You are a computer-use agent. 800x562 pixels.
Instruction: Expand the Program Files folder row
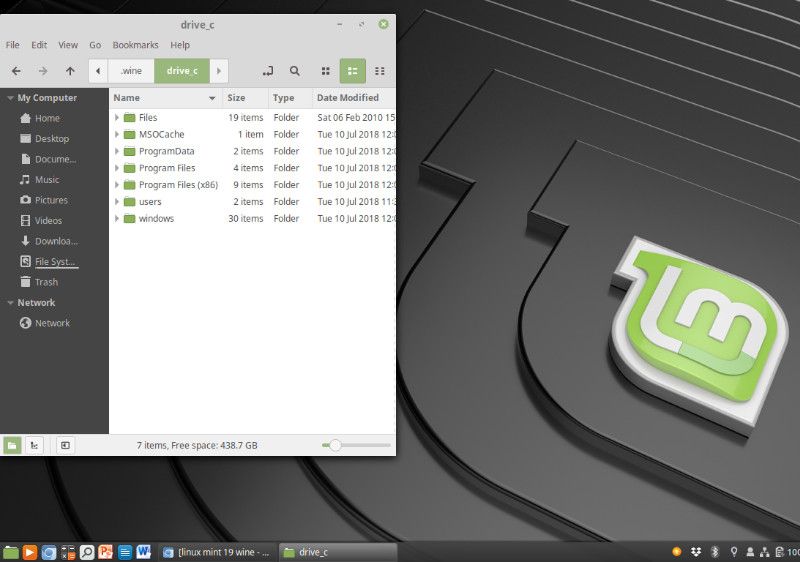117,168
